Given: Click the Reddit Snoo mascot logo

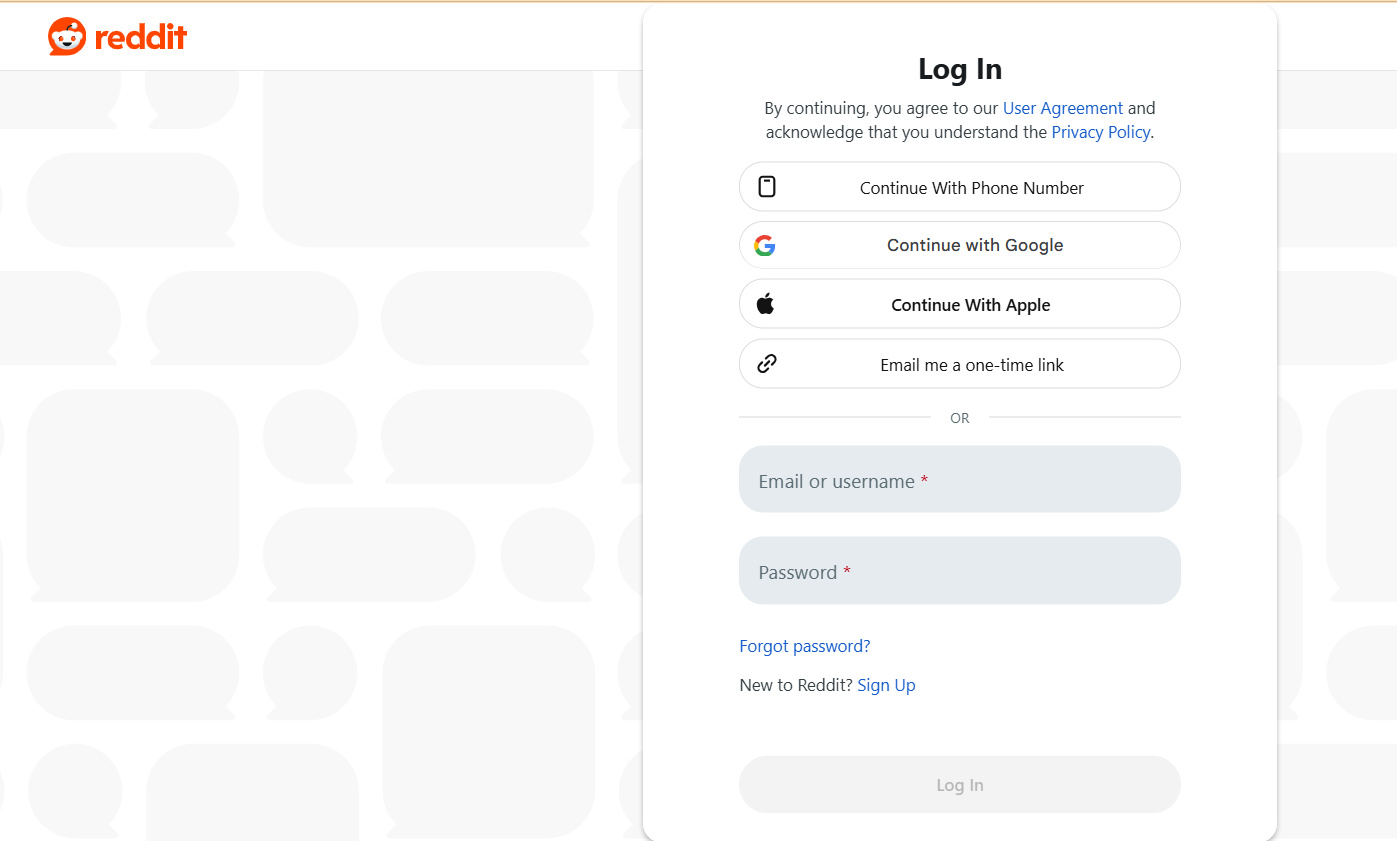Looking at the screenshot, I should (67, 37).
